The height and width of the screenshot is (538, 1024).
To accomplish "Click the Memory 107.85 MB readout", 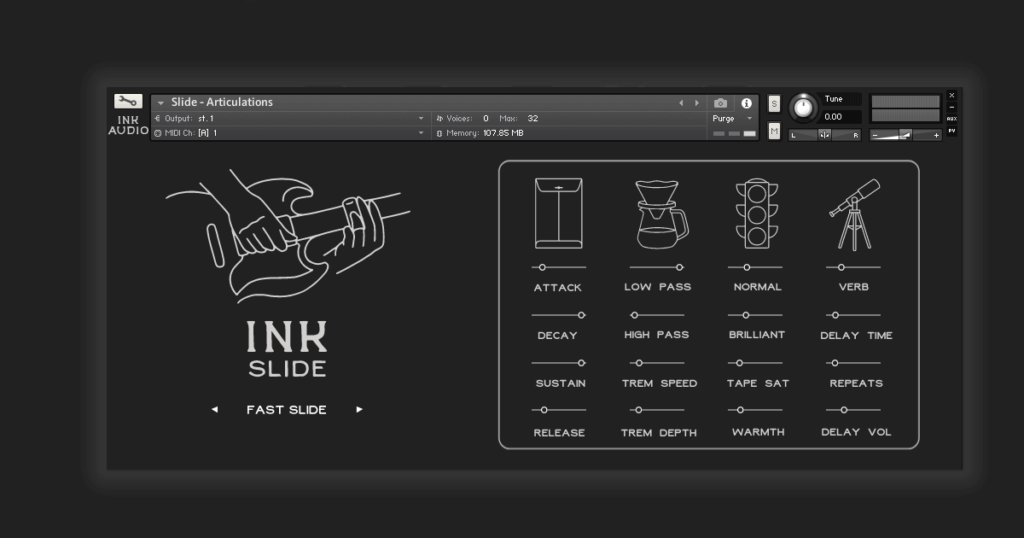I will tap(481, 133).
